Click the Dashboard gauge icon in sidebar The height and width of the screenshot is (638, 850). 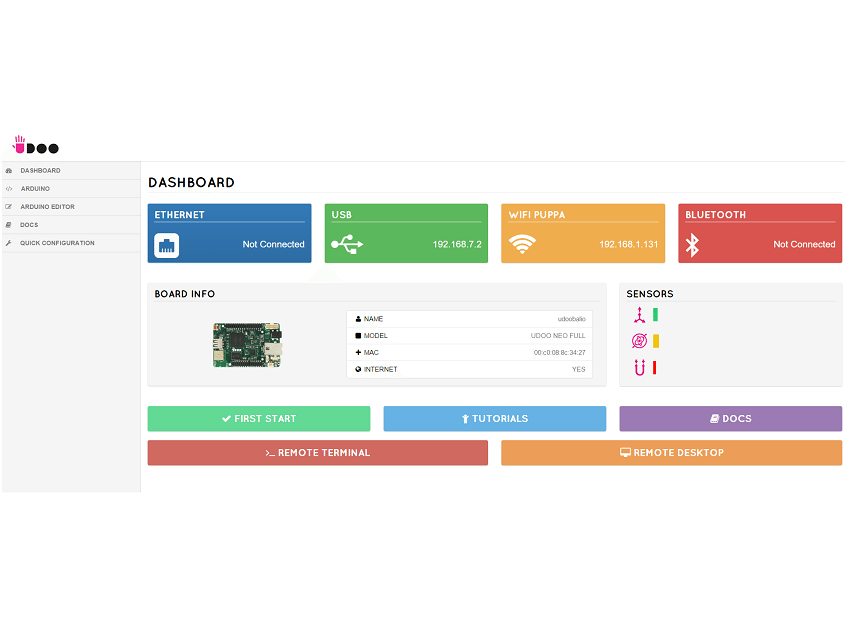pos(9,171)
